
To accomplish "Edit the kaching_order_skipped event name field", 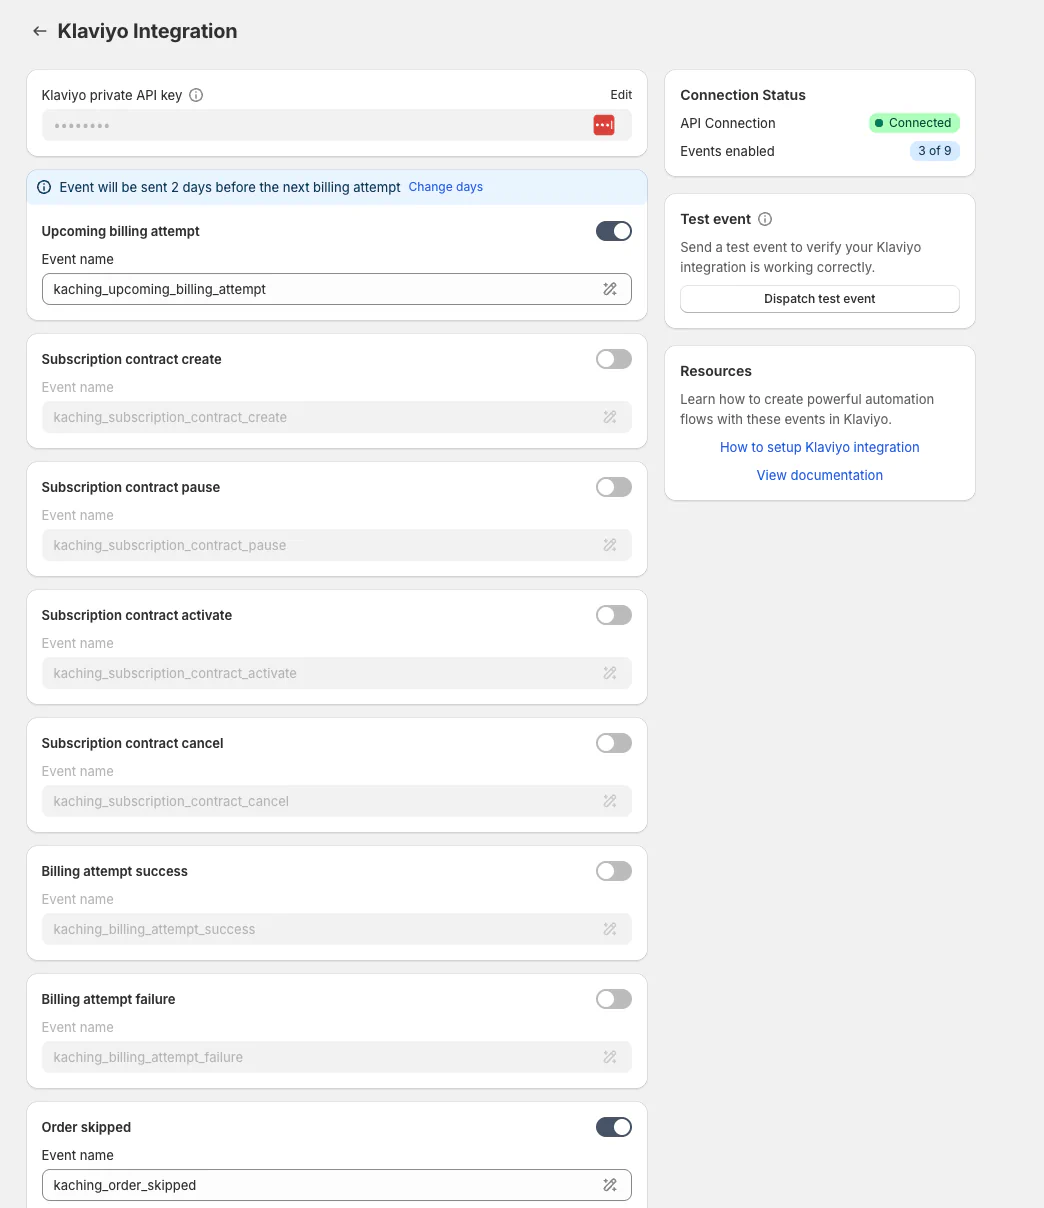I will click(x=337, y=1185).
